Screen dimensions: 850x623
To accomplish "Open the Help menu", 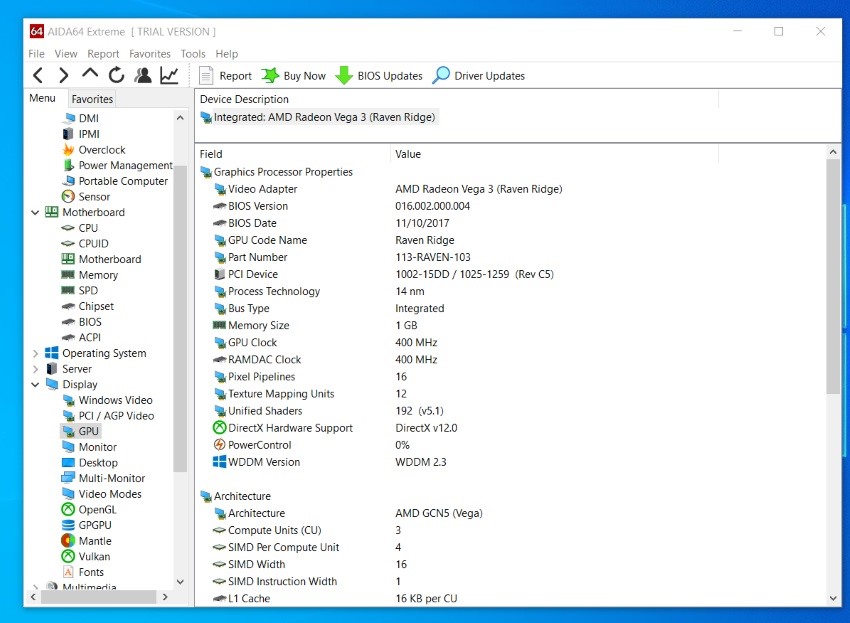I will 227,54.
